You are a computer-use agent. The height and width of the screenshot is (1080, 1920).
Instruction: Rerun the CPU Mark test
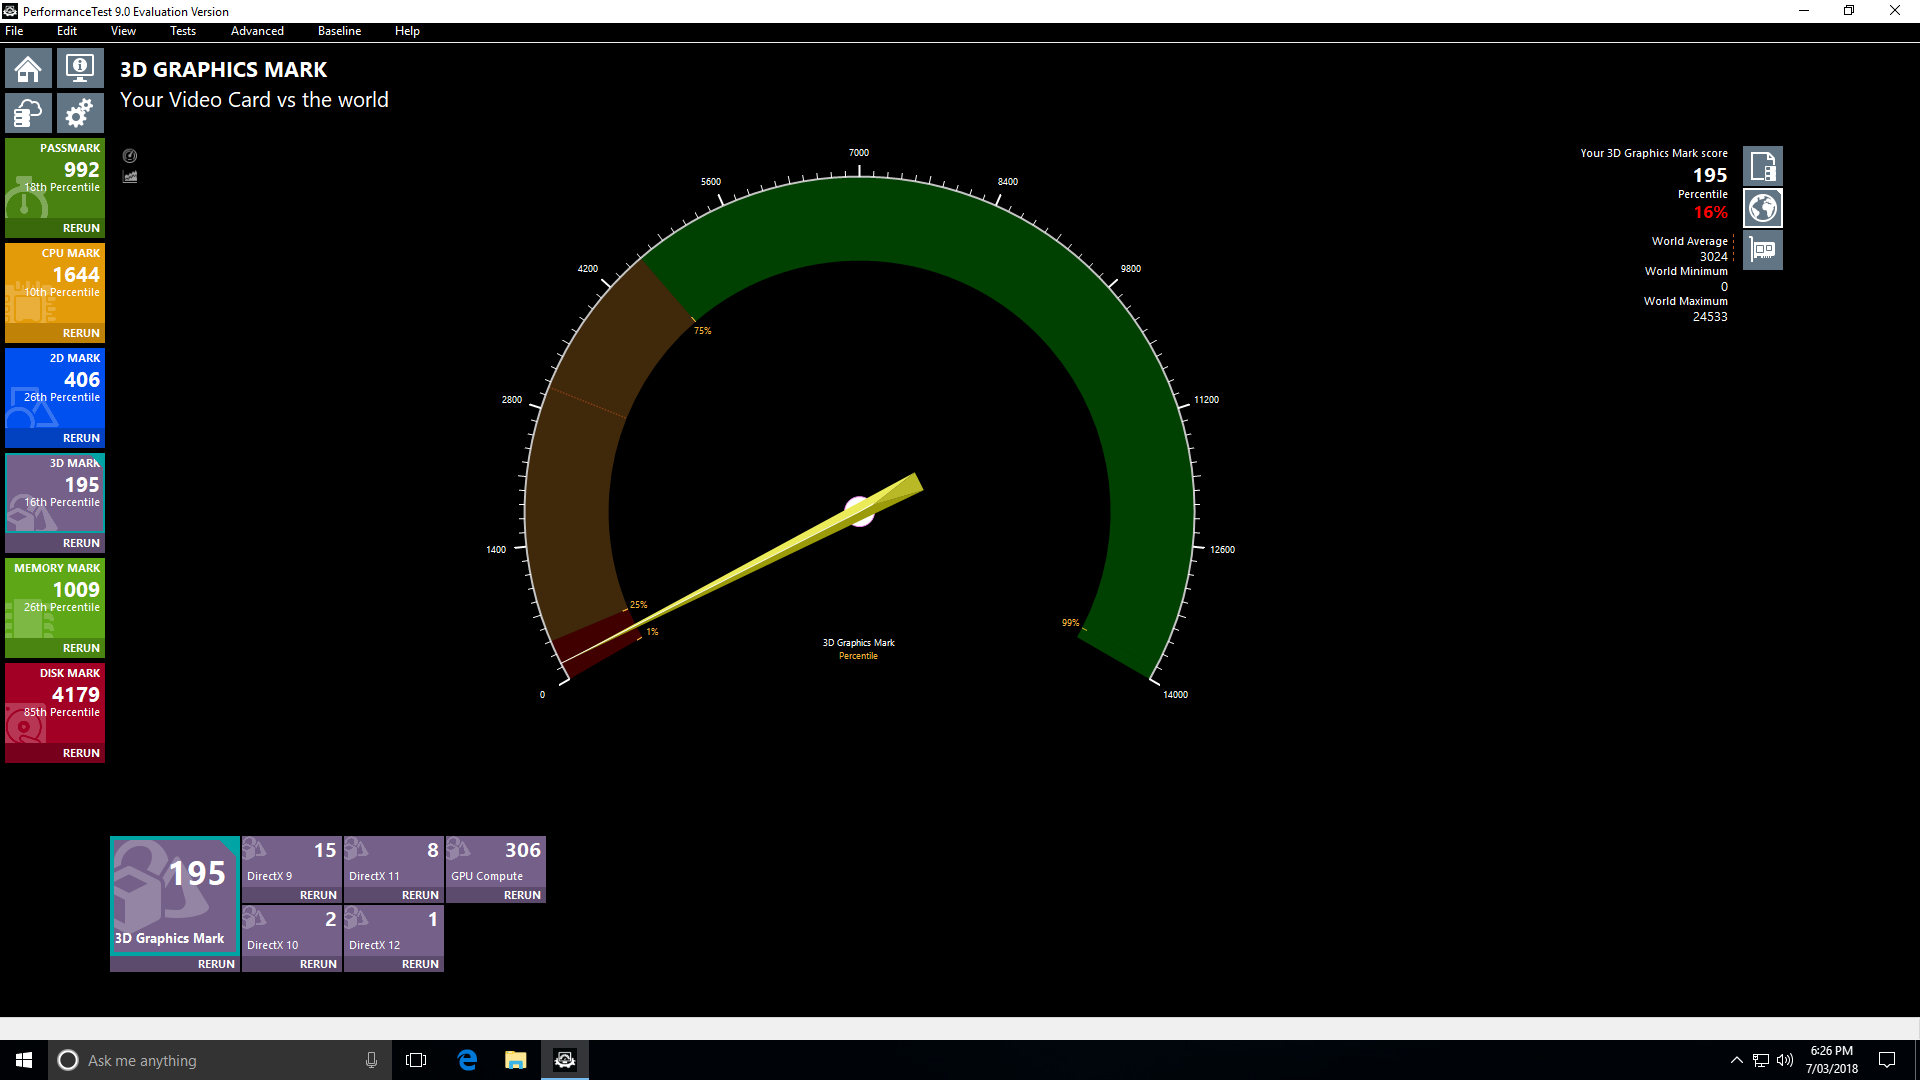pos(81,333)
